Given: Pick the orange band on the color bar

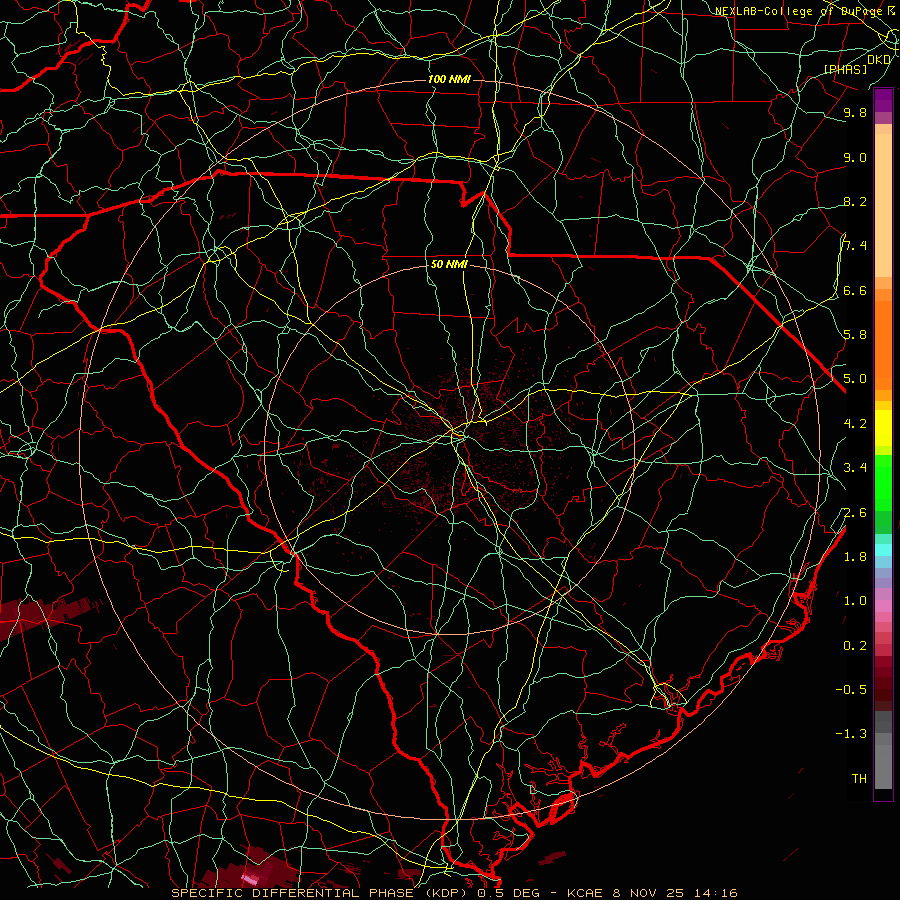Looking at the screenshot, I should click(x=883, y=344).
